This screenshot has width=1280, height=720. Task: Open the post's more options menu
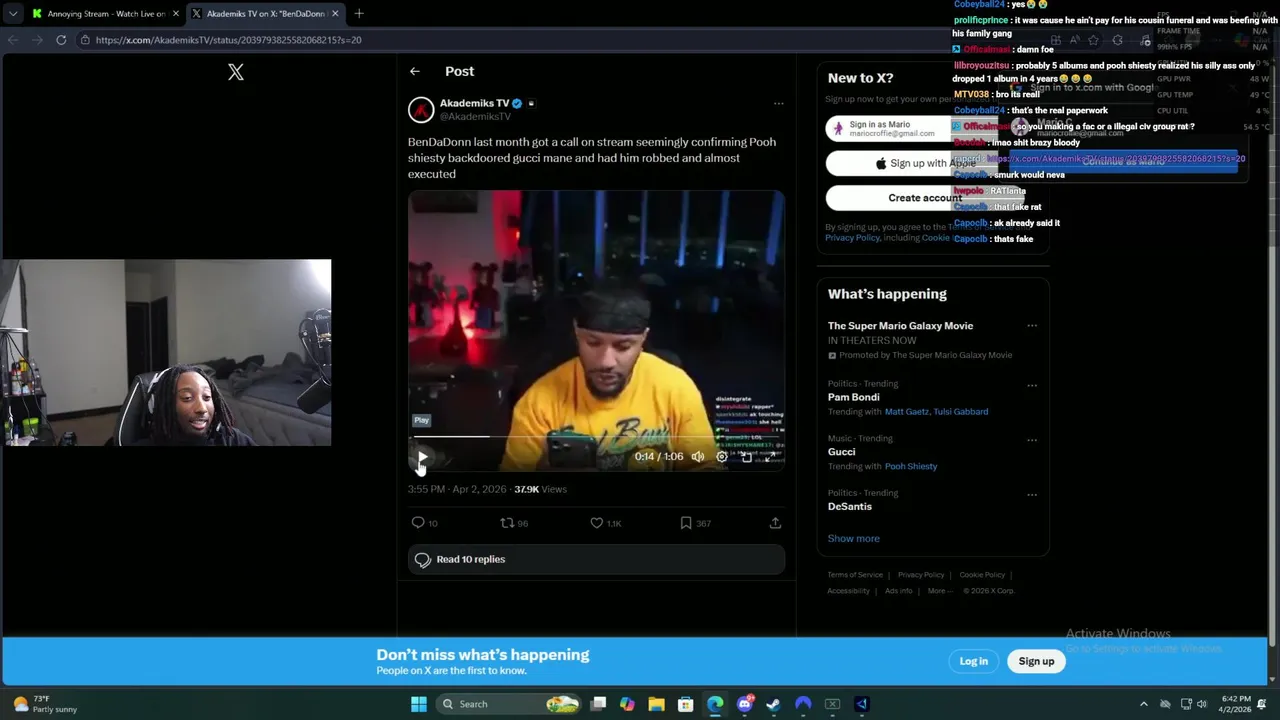(x=778, y=103)
